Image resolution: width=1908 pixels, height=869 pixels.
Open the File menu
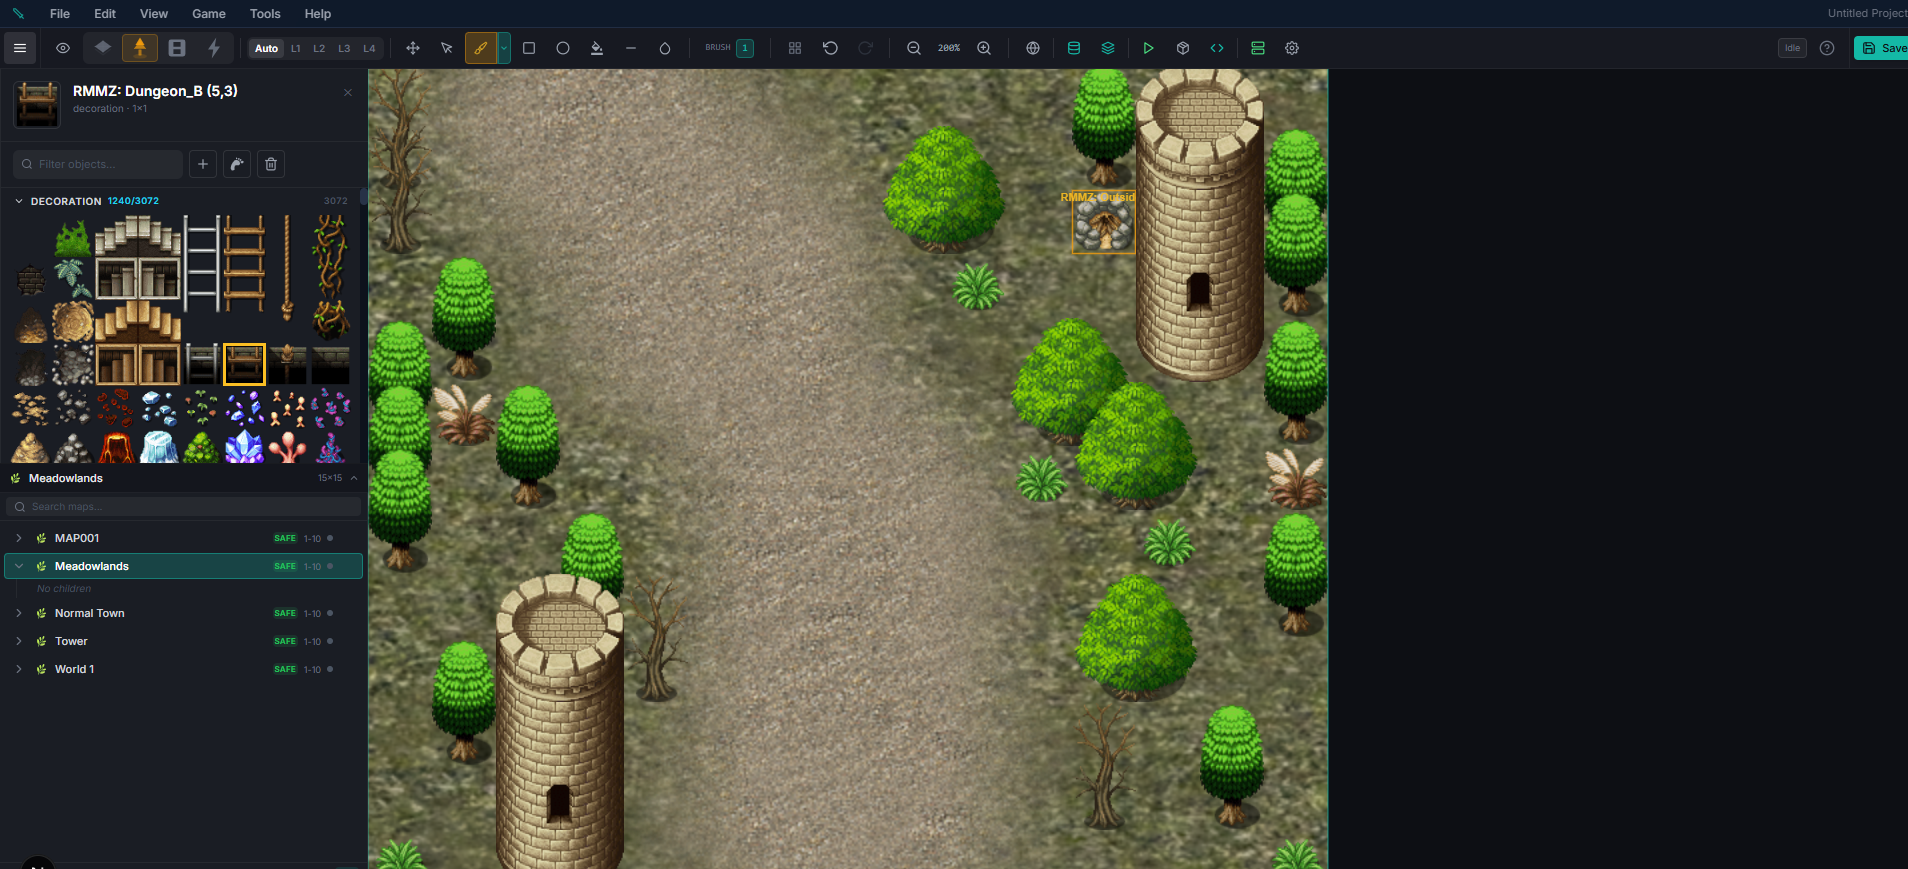[x=60, y=14]
